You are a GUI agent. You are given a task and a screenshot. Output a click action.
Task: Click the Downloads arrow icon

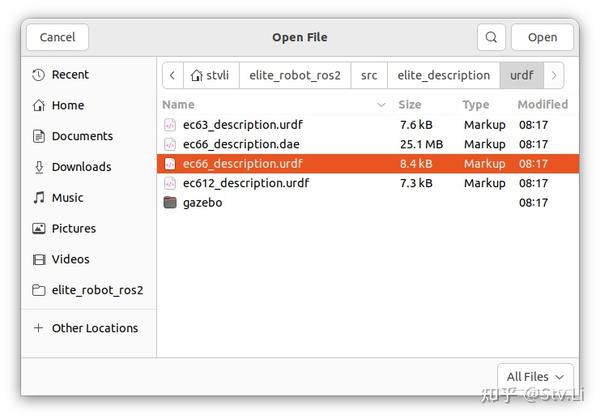[39, 167]
